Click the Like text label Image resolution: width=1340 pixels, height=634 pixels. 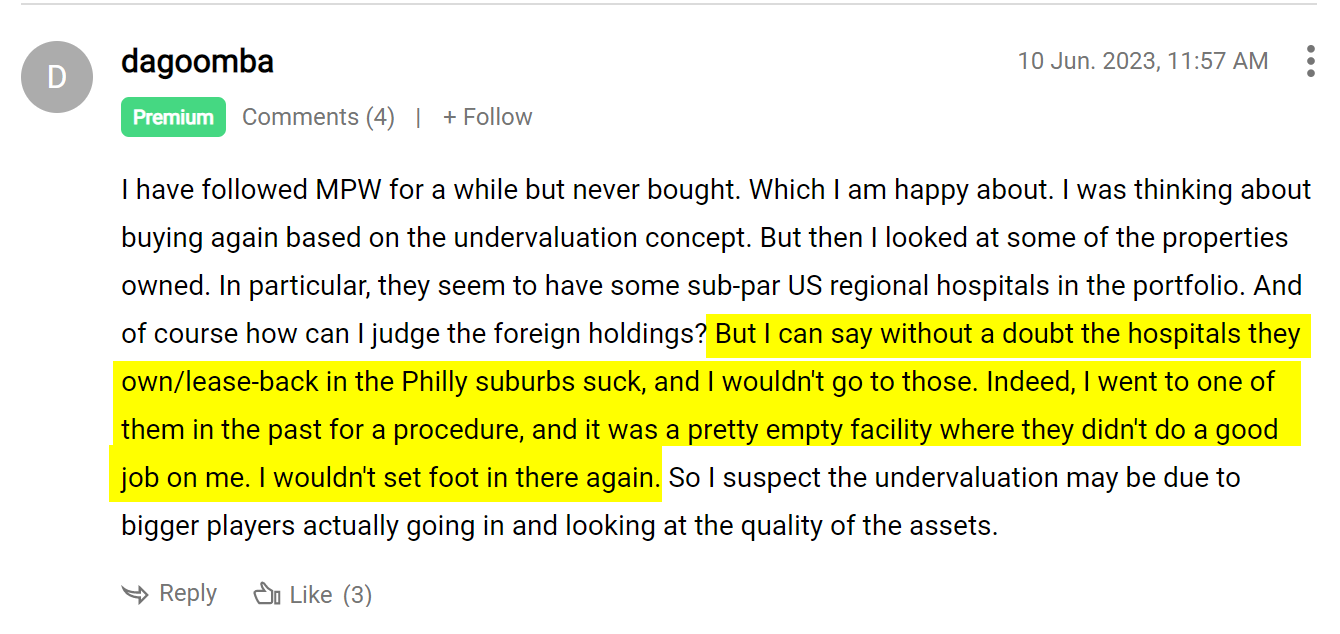click(x=311, y=595)
